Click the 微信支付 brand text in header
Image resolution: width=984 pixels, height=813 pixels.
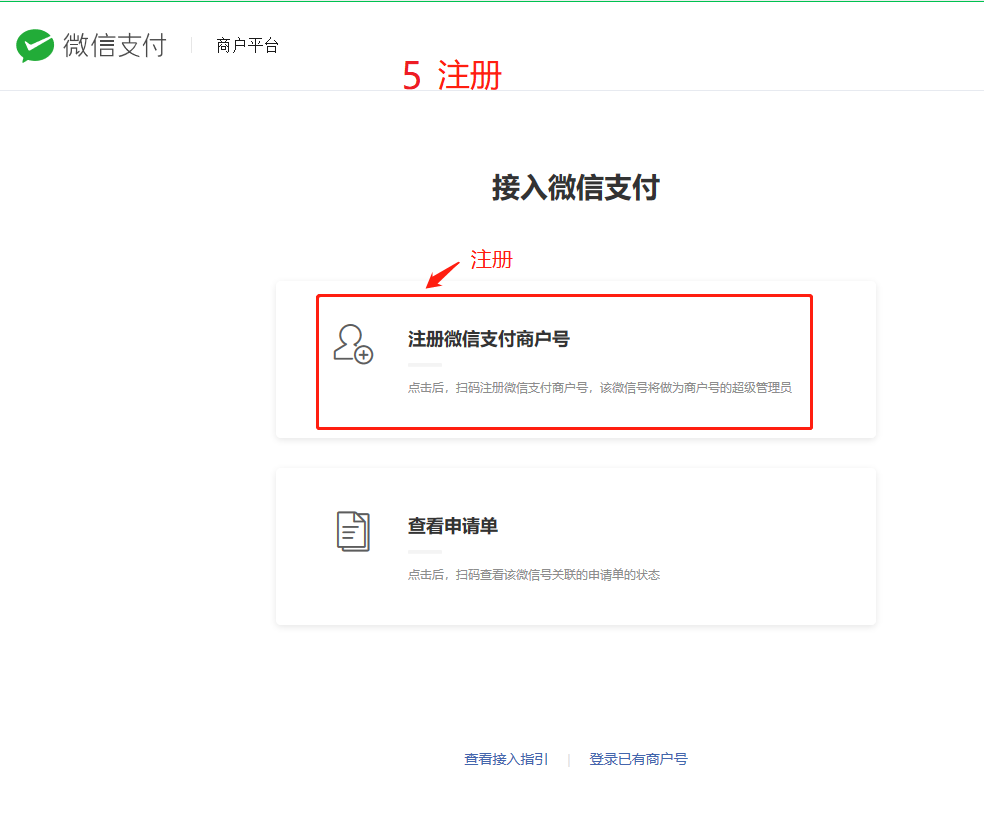point(114,46)
